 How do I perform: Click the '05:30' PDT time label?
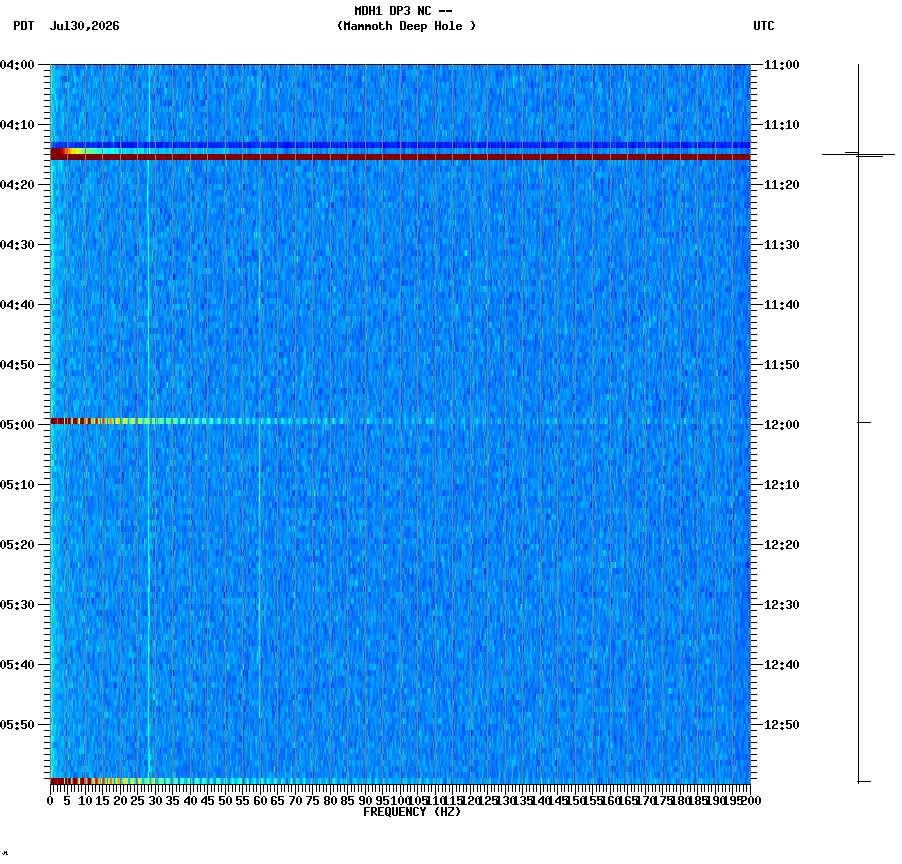point(17,605)
